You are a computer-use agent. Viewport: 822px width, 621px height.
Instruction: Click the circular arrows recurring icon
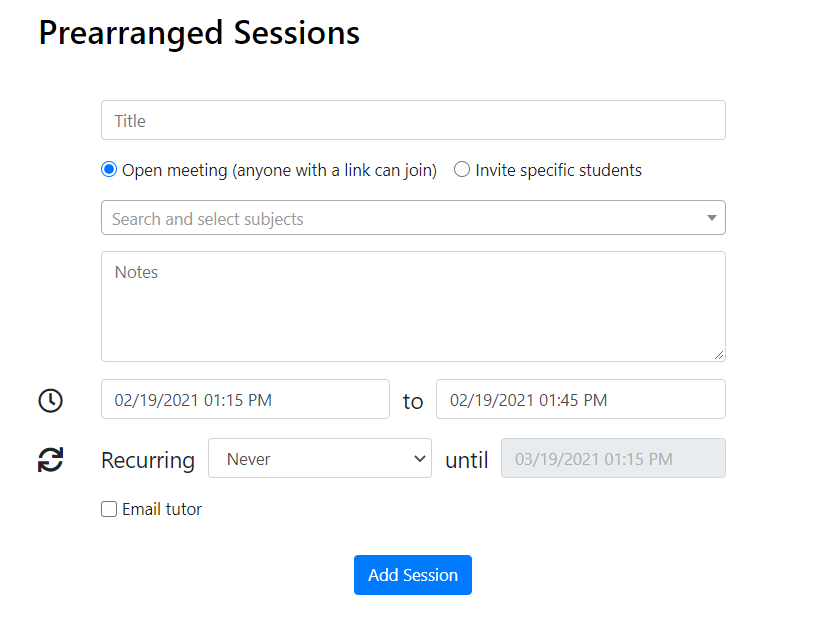(x=50, y=459)
